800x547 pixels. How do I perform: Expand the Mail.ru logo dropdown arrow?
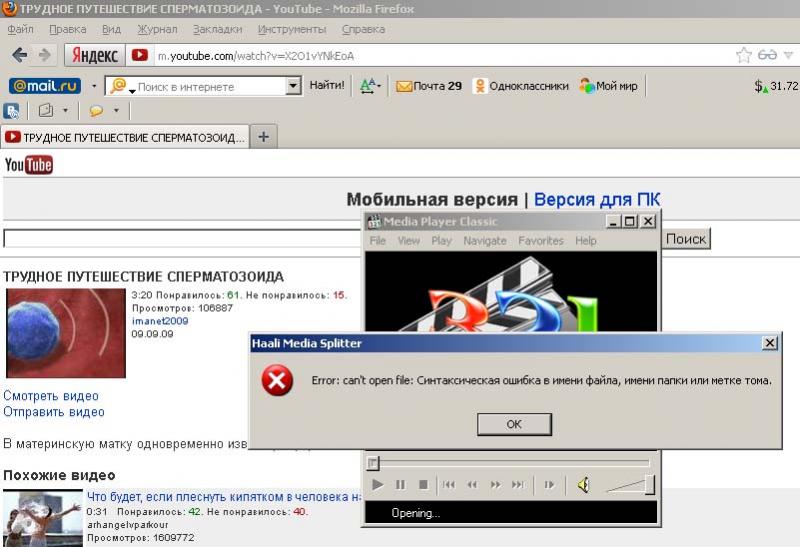94,86
